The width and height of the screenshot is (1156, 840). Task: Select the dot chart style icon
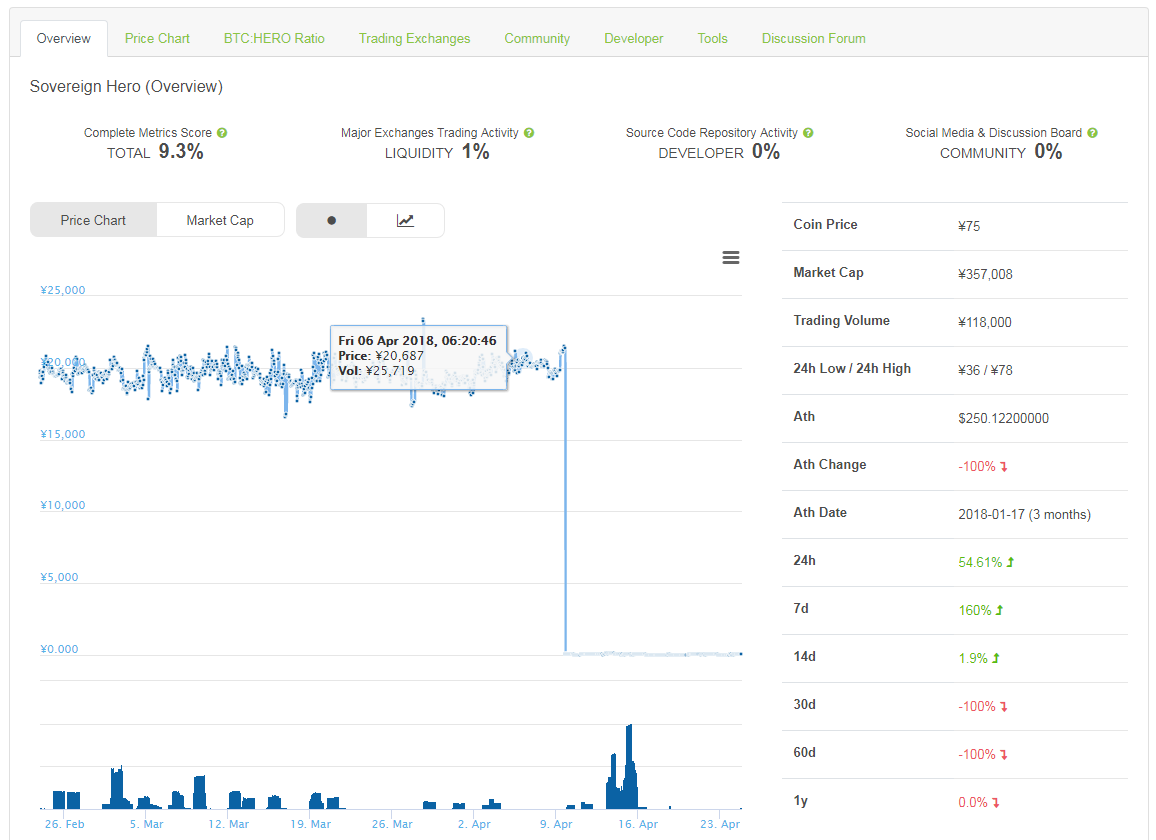point(332,221)
